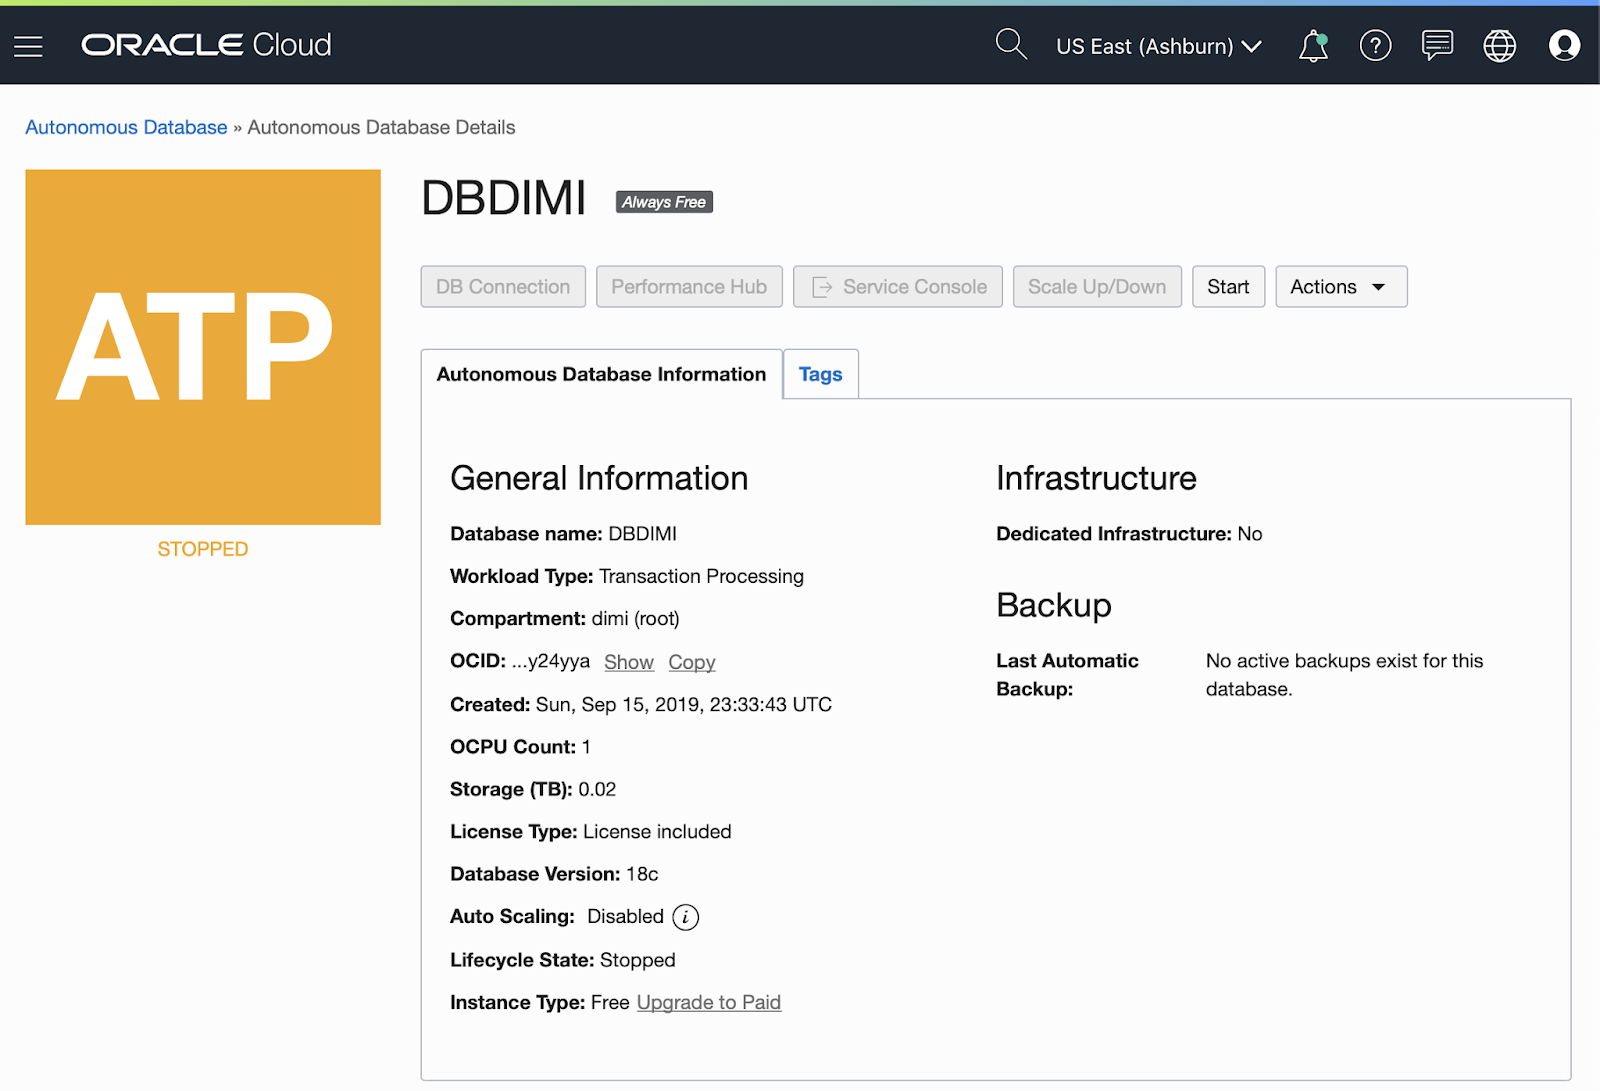Open the help question mark menu
The height and width of the screenshot is (1091, 1600).
[x=1375, y=46]
